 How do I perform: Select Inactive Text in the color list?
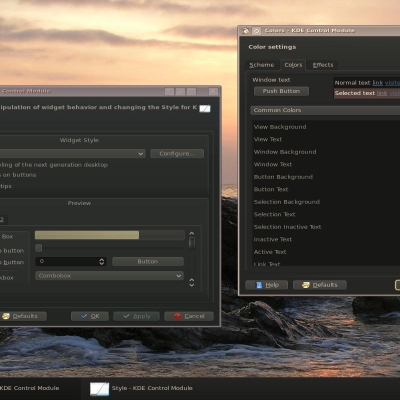(x=273, y=239)
